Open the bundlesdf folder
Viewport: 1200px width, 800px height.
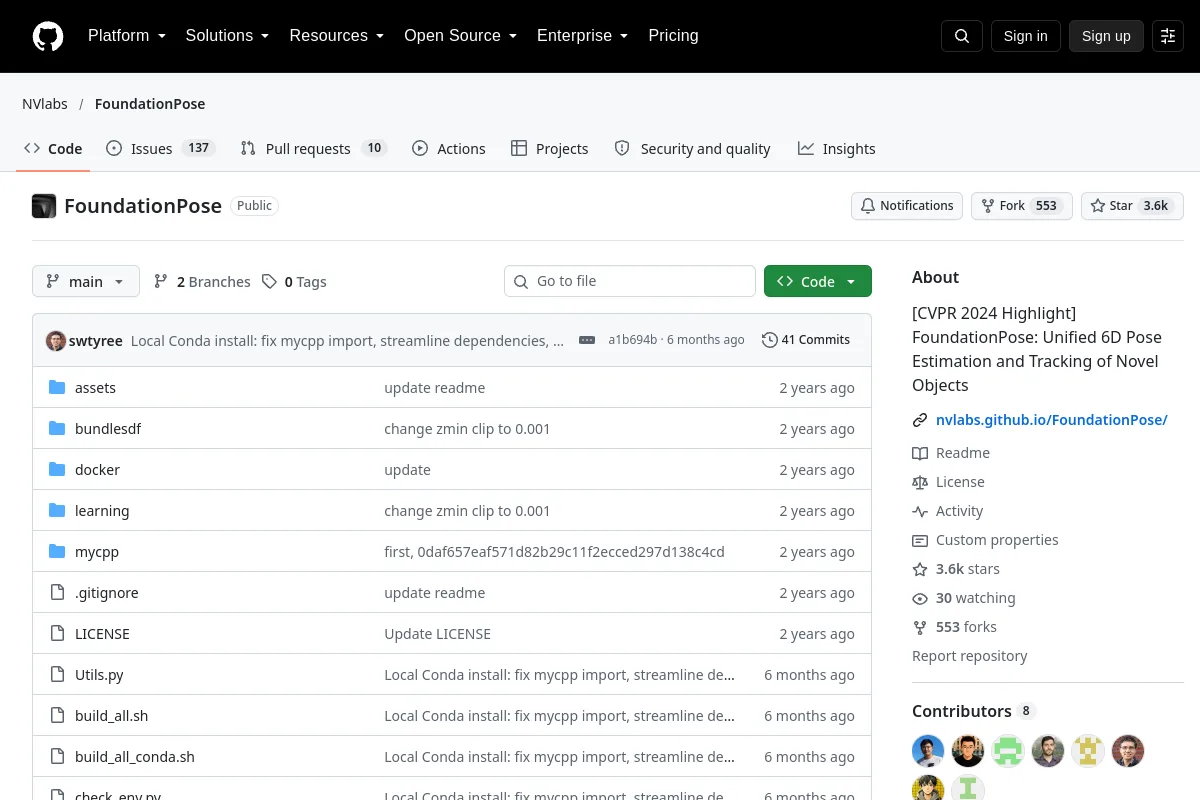pyautogui.click(x=108, y=429)
